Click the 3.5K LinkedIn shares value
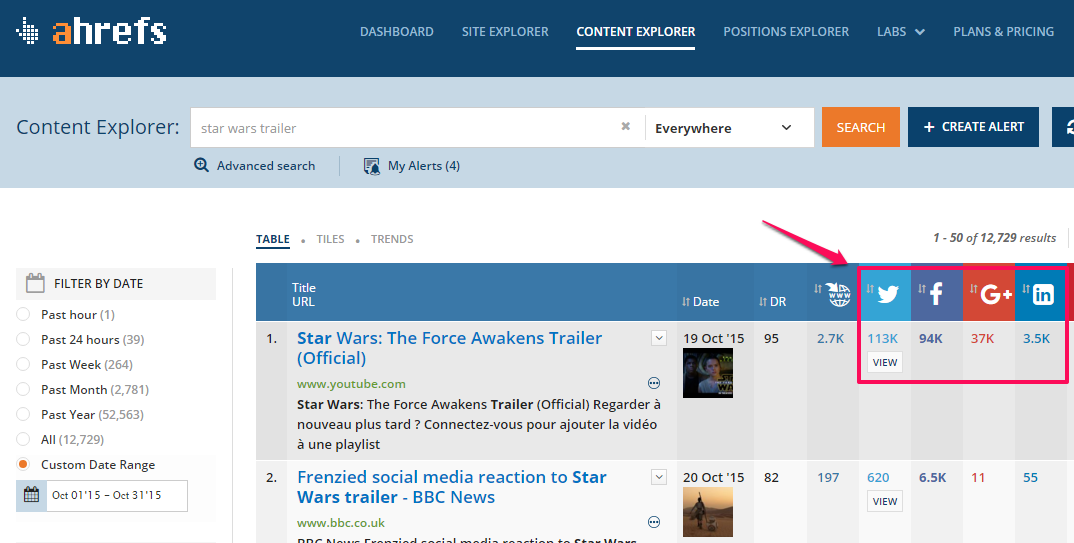The height and width of the screenshot is (543, 1074). (1036, 338)
